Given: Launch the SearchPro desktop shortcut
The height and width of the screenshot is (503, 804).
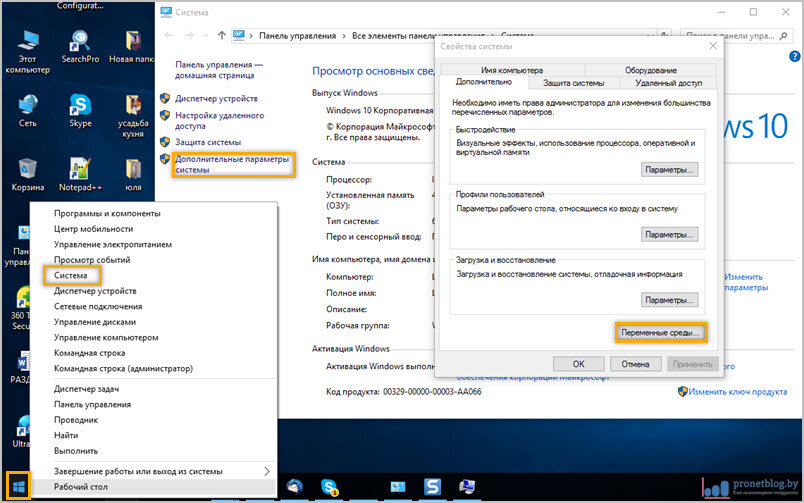Looking at the screenshot, I should click(x=80, y=47).
